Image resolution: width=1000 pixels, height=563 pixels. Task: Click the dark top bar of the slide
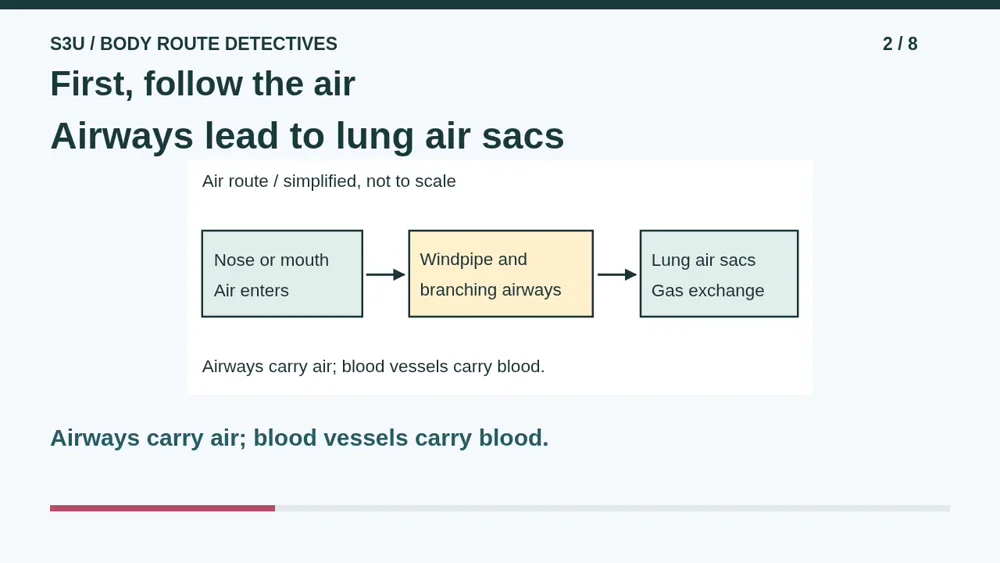point(500,4)
